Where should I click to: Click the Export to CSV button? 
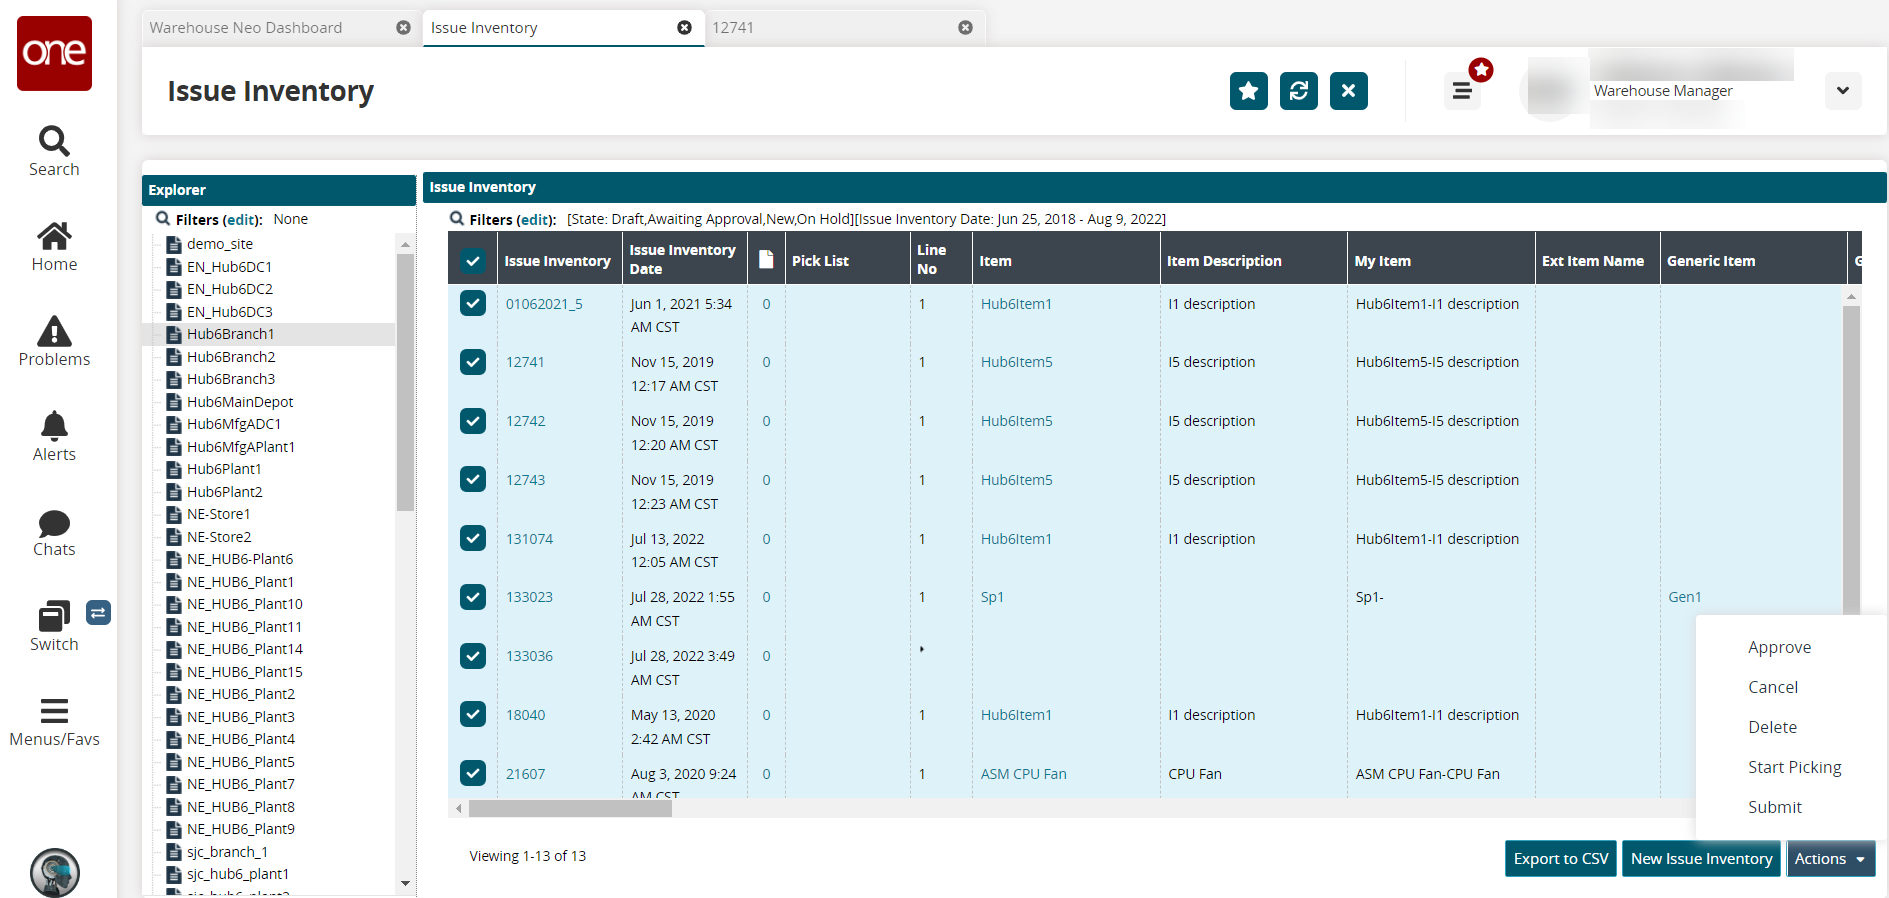tap(1560, 859)
